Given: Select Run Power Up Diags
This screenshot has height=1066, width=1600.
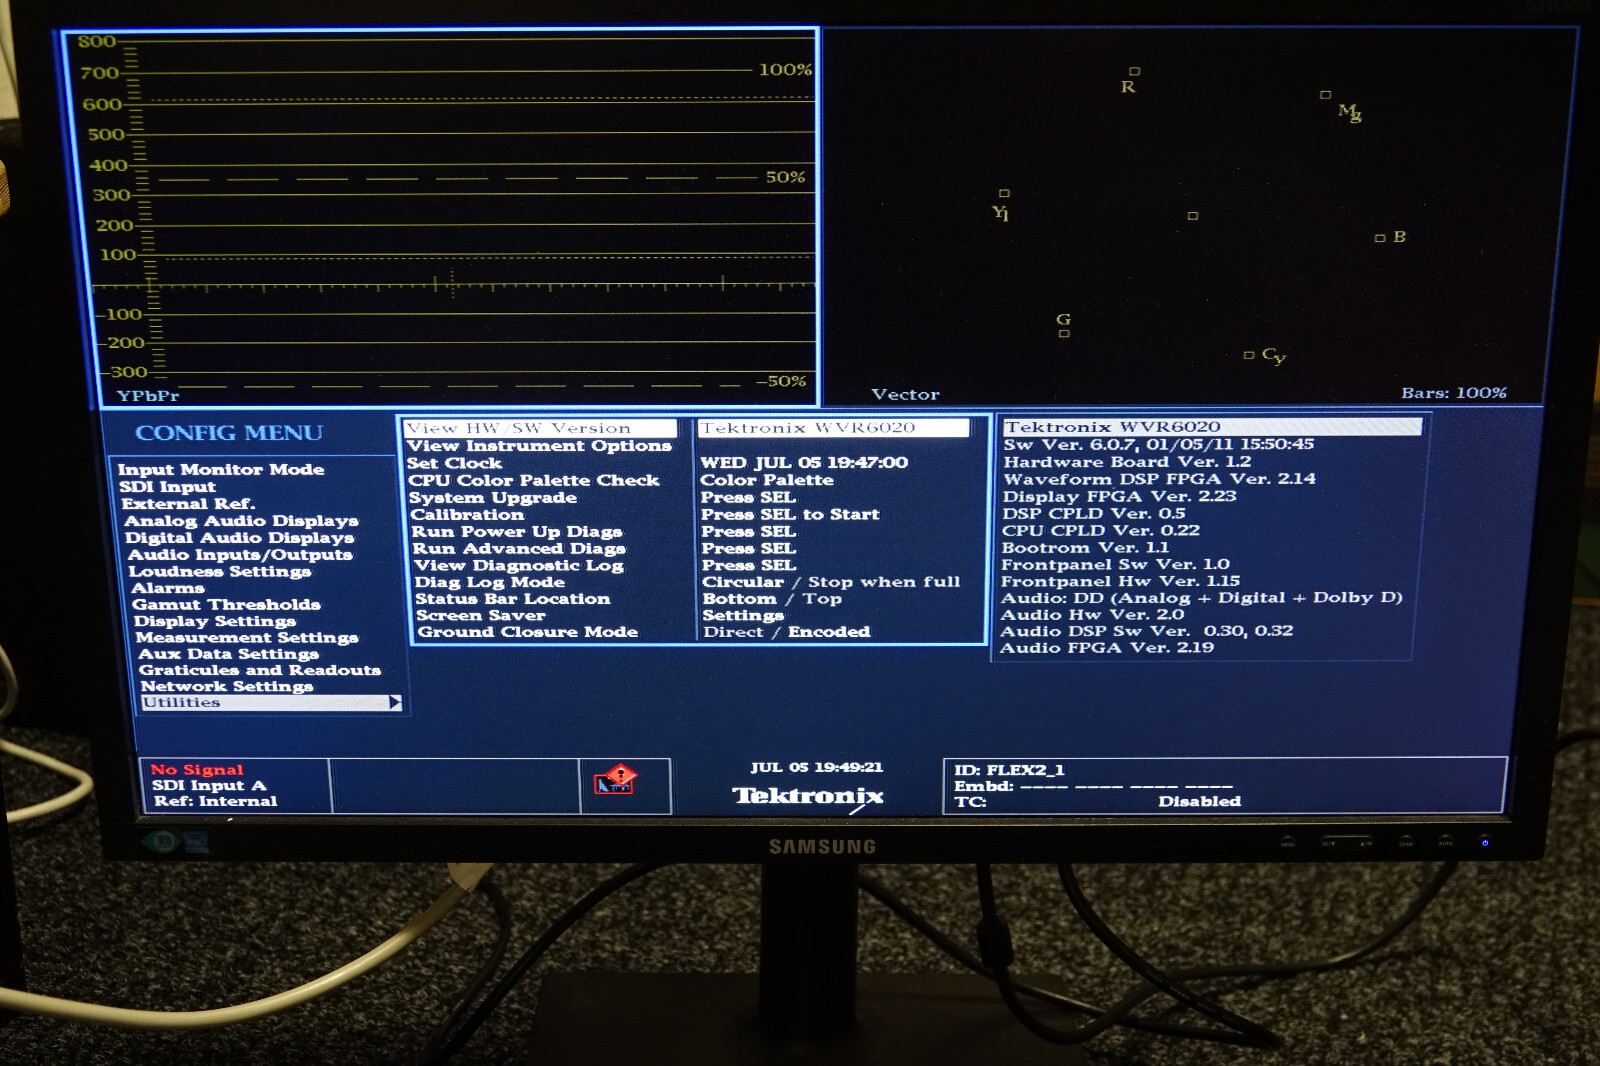Looking at the screenshot, I should click(x=517, y=532).
